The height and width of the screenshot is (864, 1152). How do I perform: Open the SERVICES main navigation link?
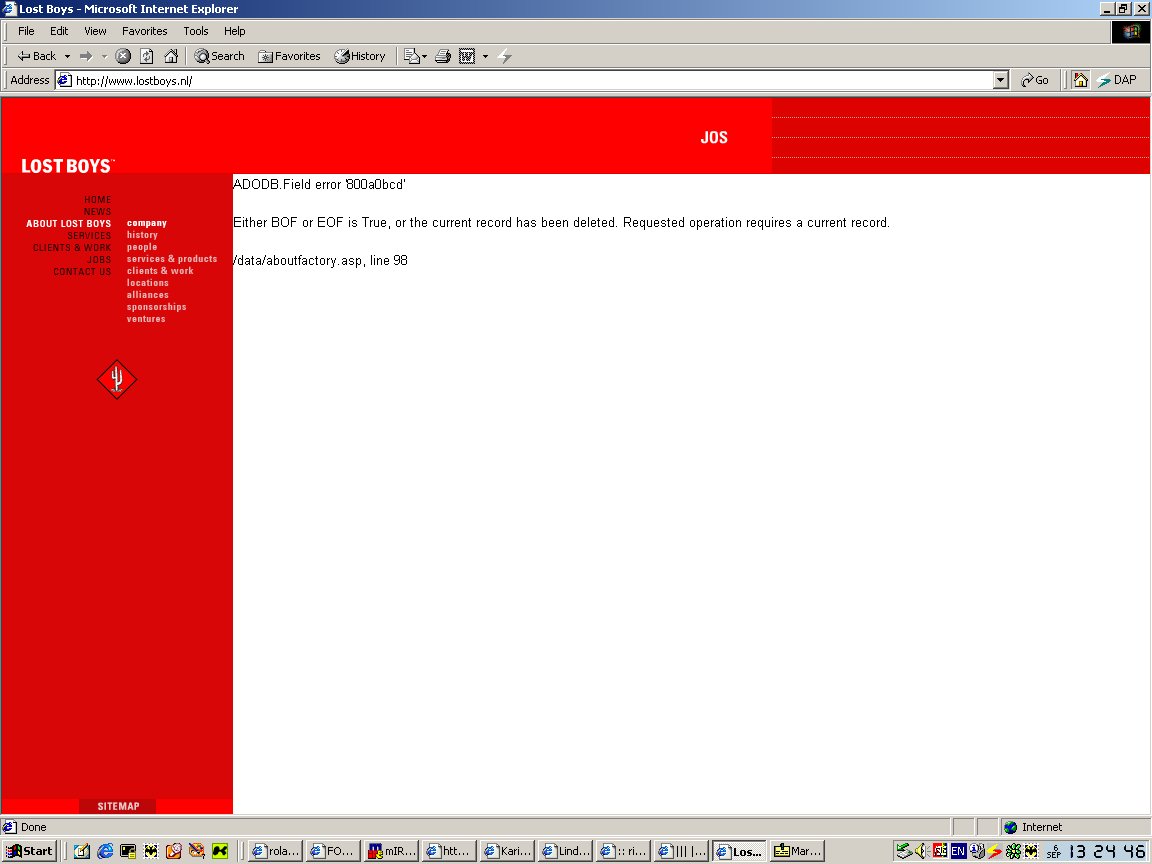[x=89, y=236]
